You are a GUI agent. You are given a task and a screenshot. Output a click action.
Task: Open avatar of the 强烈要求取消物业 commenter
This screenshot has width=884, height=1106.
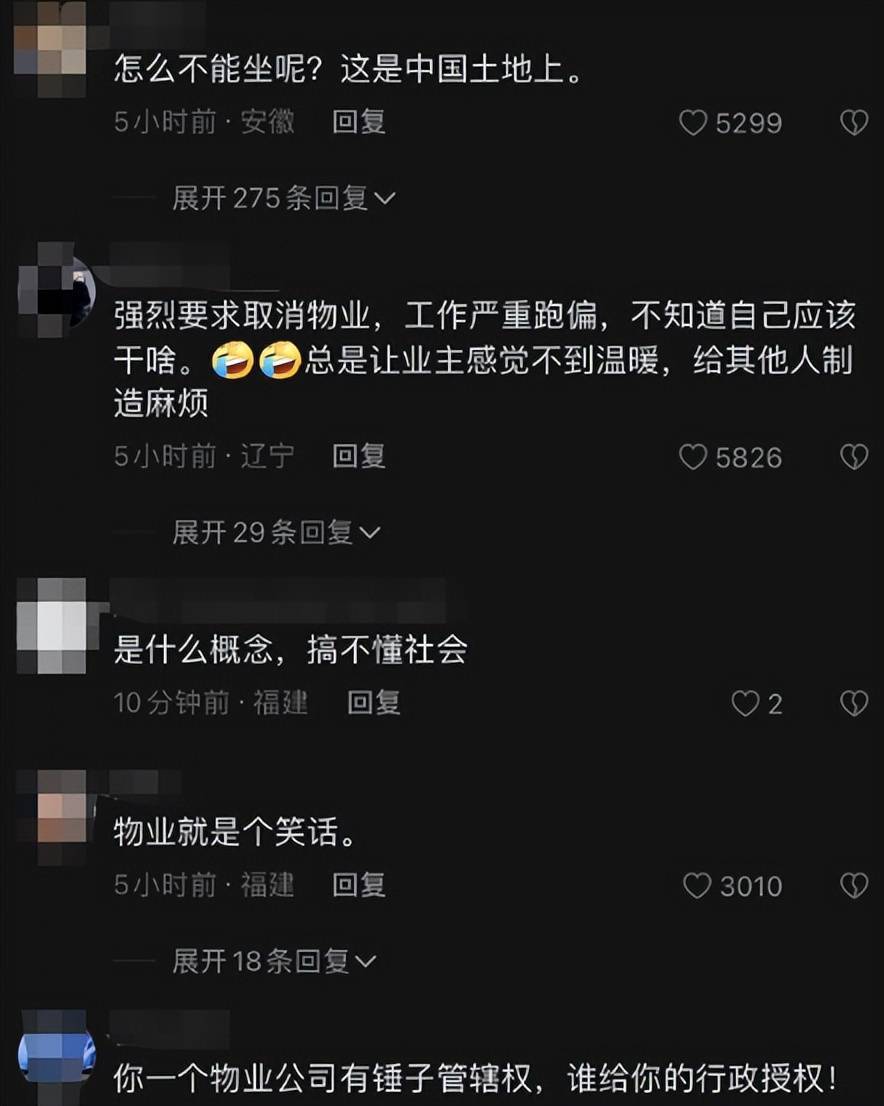tap(56, 290)
